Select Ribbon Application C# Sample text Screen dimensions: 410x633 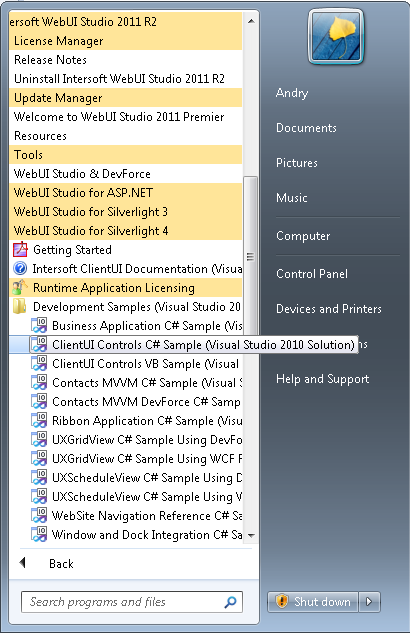click(147, 421)
